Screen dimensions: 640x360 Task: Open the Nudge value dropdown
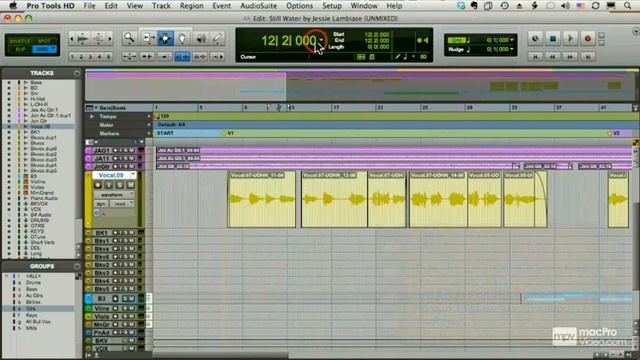(512, 49)
